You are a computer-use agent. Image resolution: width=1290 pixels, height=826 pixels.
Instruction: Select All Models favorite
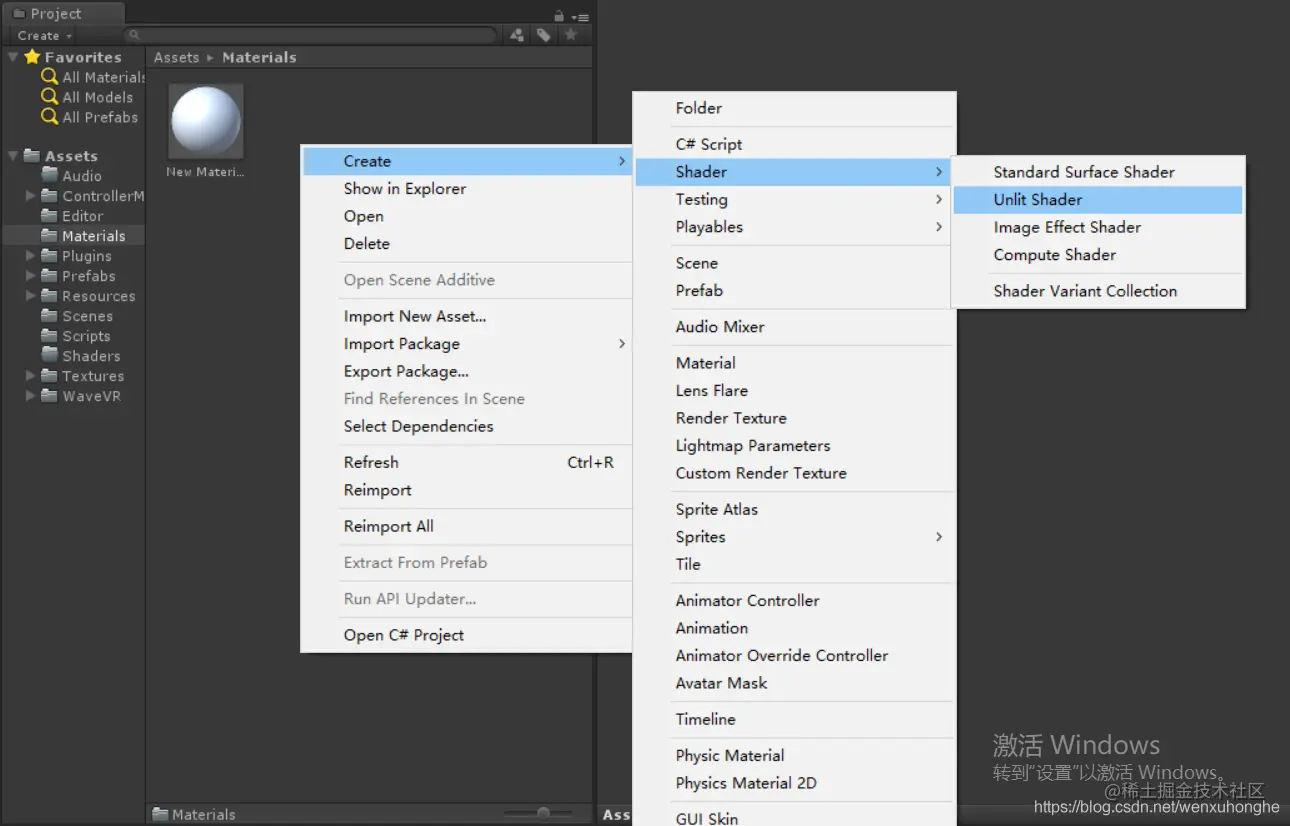coord(97,97)
